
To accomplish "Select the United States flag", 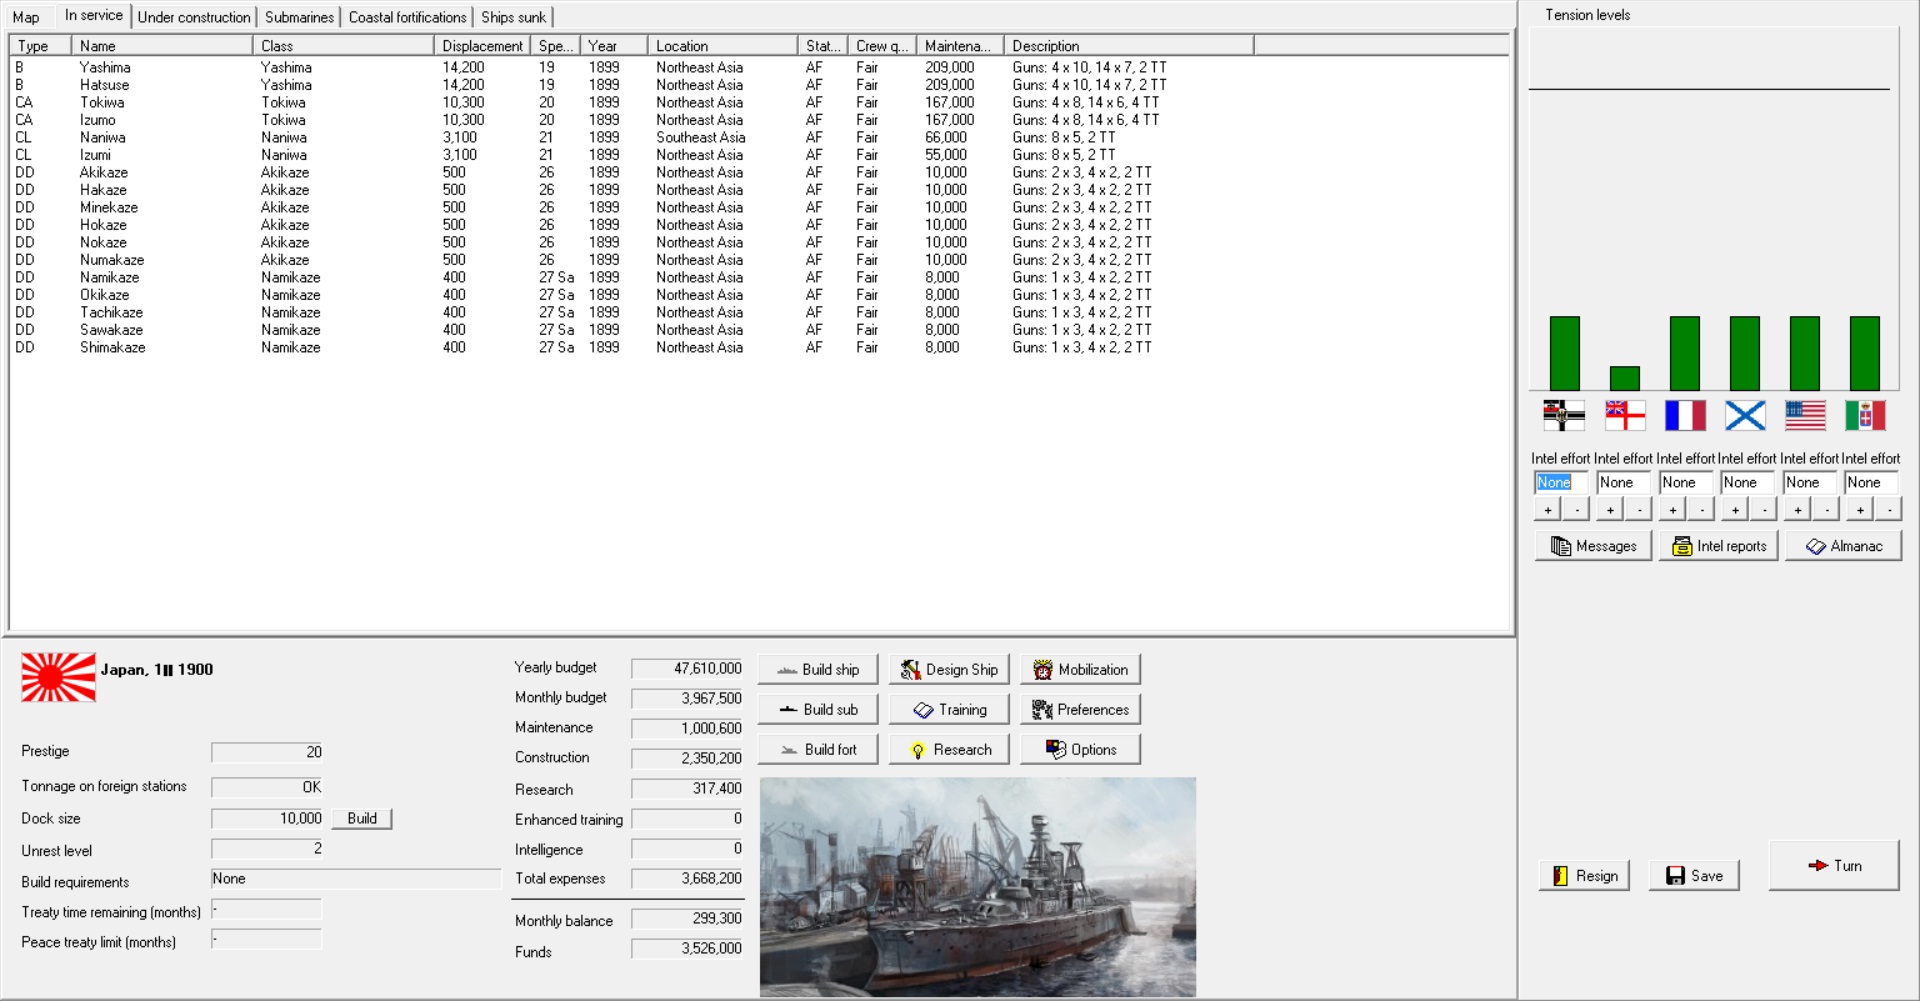I will (x=1805, y=415).
